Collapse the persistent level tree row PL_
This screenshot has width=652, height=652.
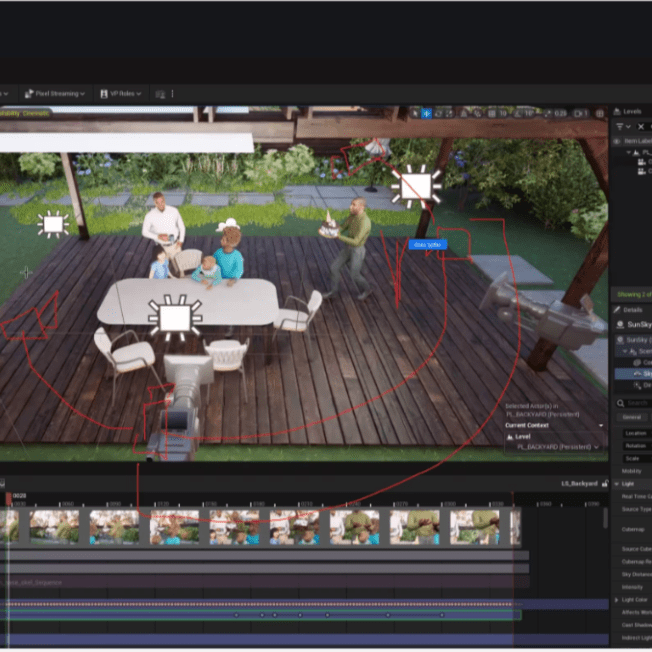coord(628,153)
